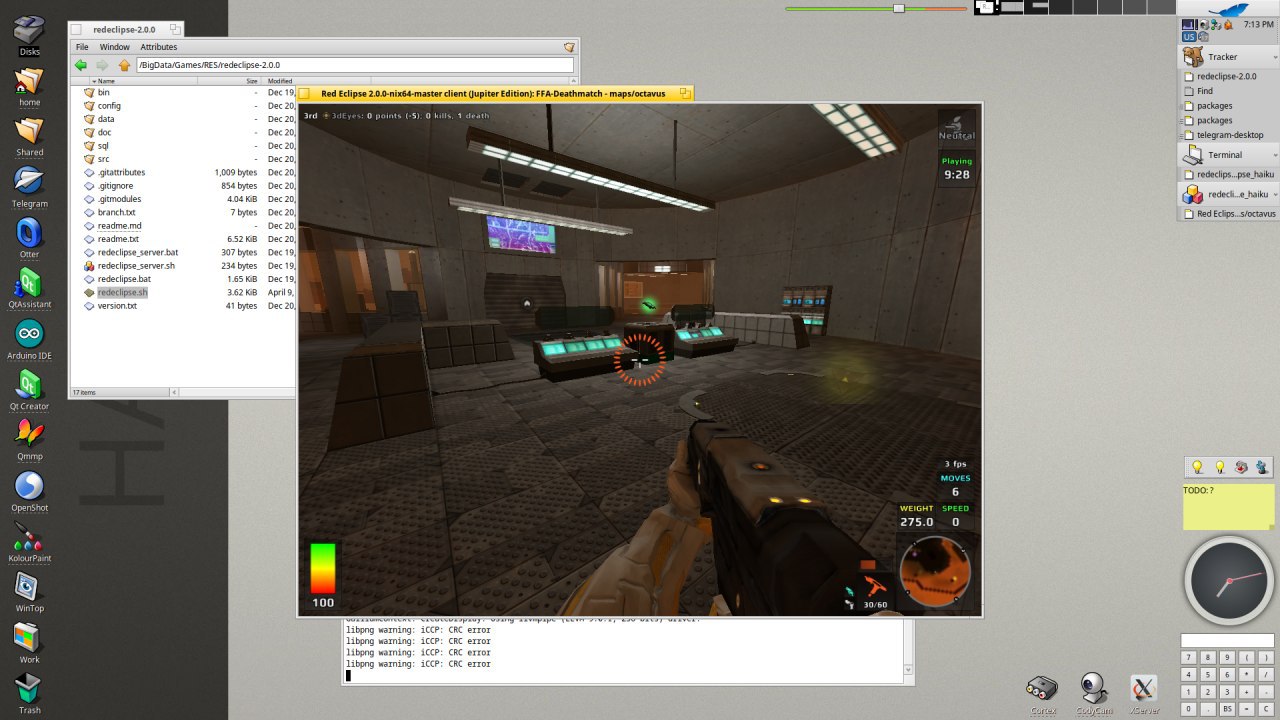Click the Terminal window scrollbar down arrow
The image size is (1280, 720).
pos(909,669)
